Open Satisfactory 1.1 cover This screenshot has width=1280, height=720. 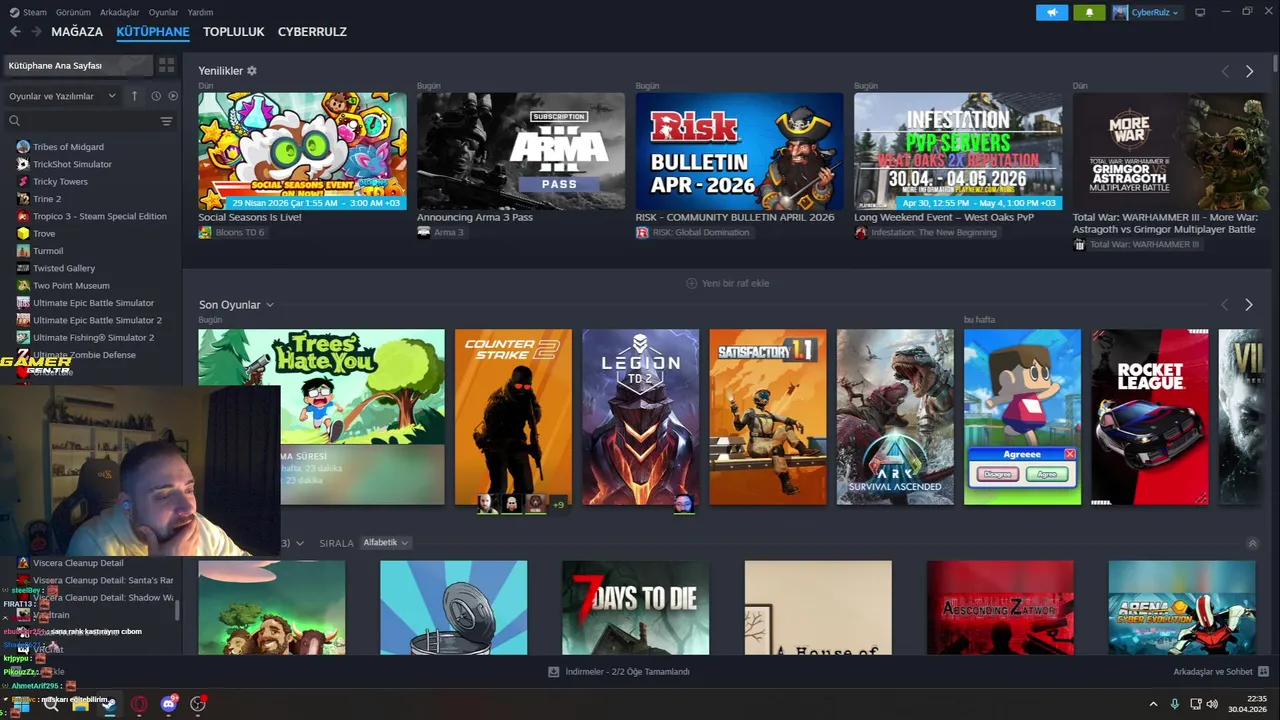coord(768,417)
